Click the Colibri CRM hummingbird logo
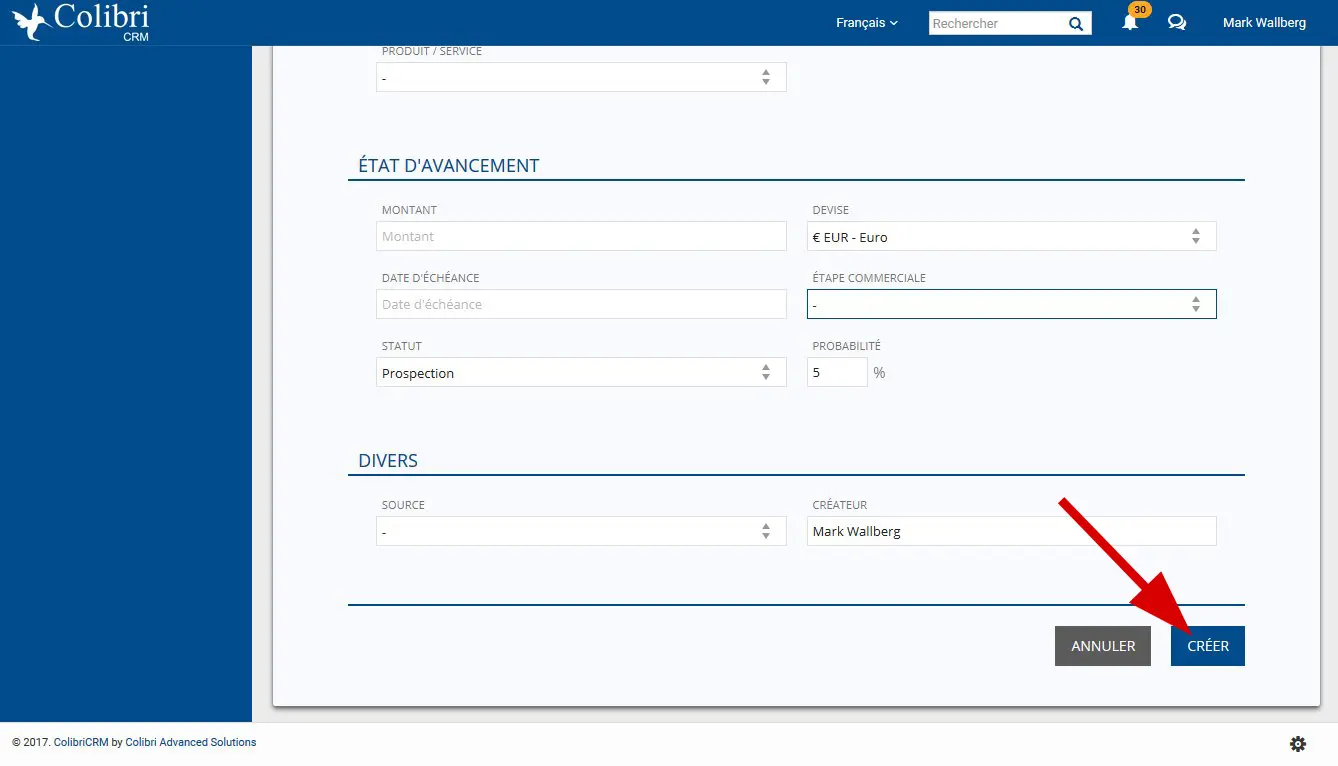The height and width of the screenshot is (766, 1338). point(80,22)
